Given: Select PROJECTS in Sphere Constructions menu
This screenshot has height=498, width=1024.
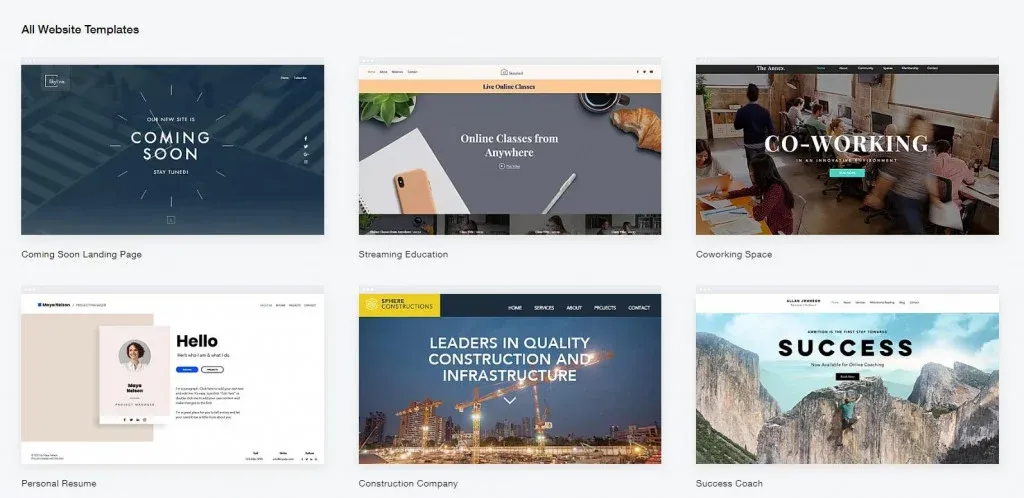Looking at the screenshot, I should (605, 307).
